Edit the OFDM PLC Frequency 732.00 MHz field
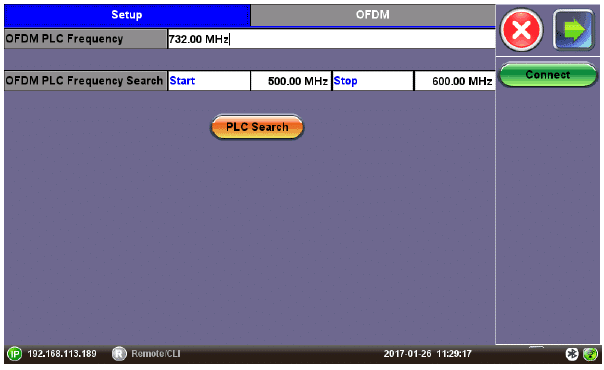The width and height of the screenshot is (604, 370). coord(331,39)
